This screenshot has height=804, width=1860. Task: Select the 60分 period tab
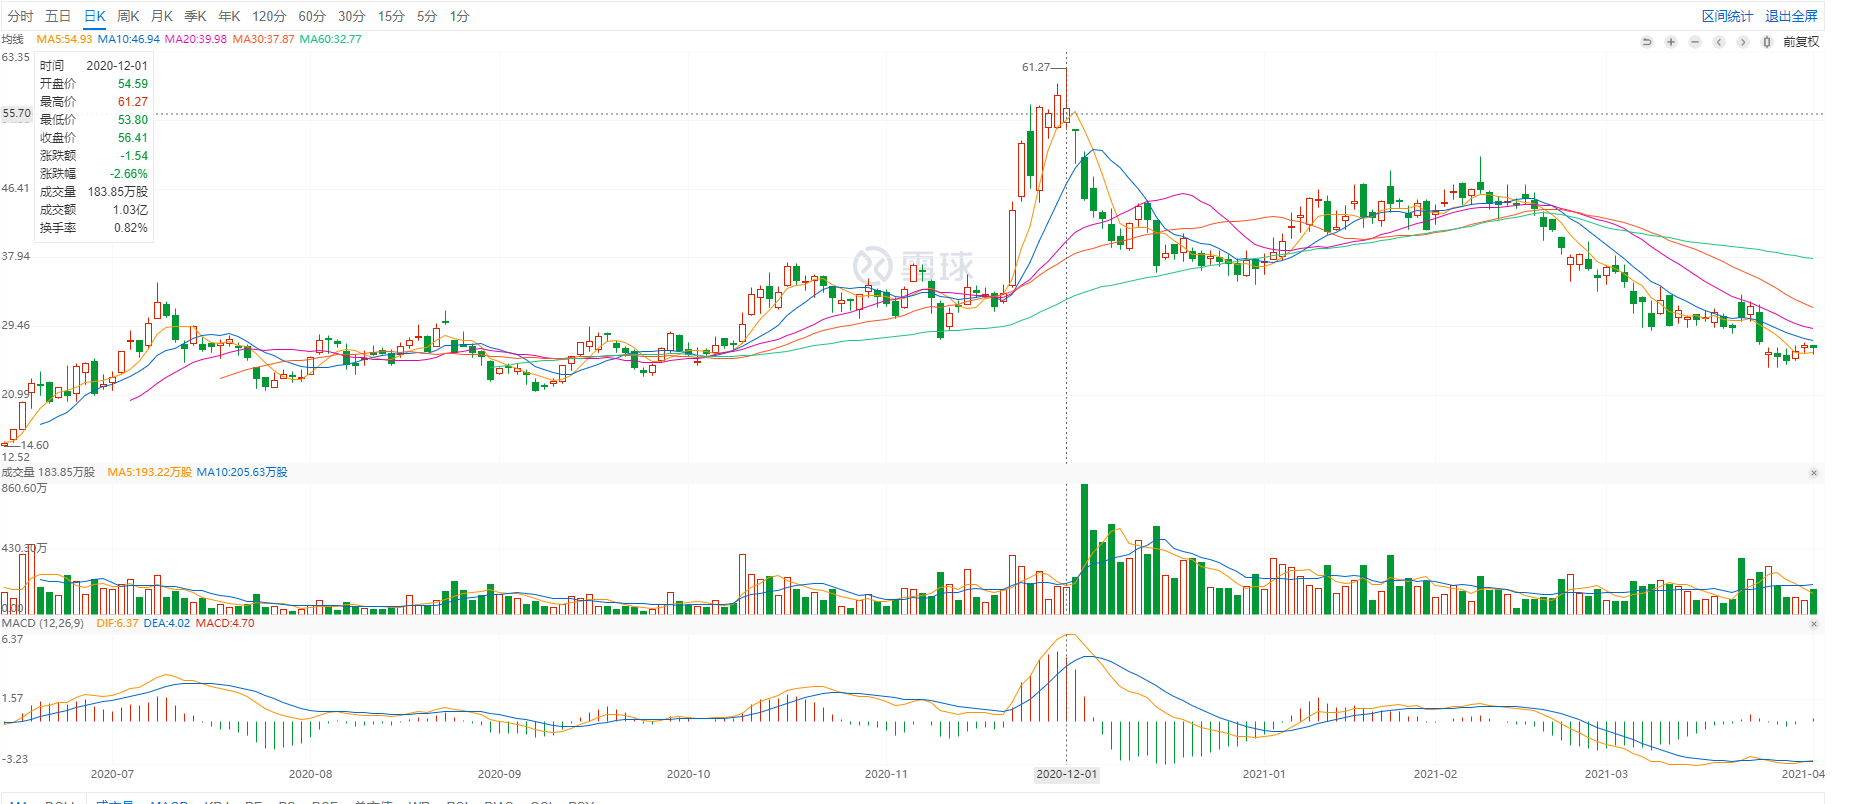(312, 16)
